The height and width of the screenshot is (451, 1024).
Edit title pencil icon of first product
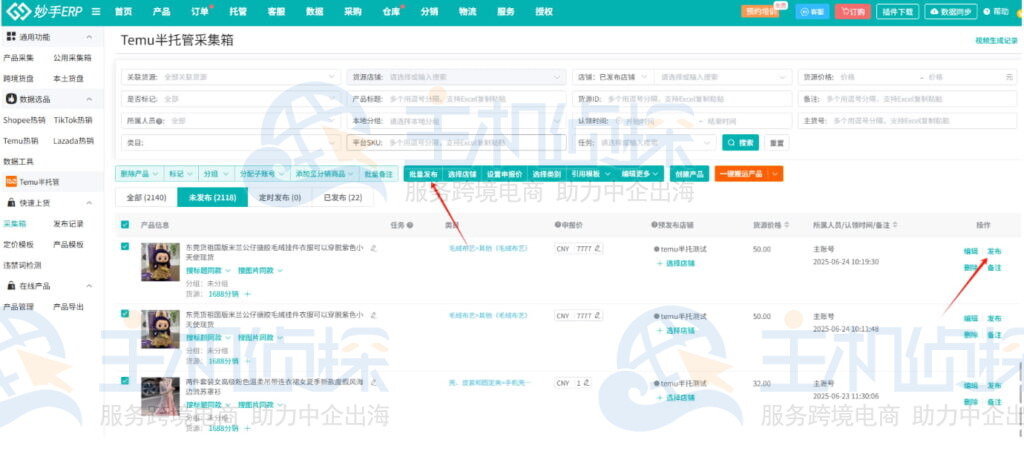pos(374,248)
